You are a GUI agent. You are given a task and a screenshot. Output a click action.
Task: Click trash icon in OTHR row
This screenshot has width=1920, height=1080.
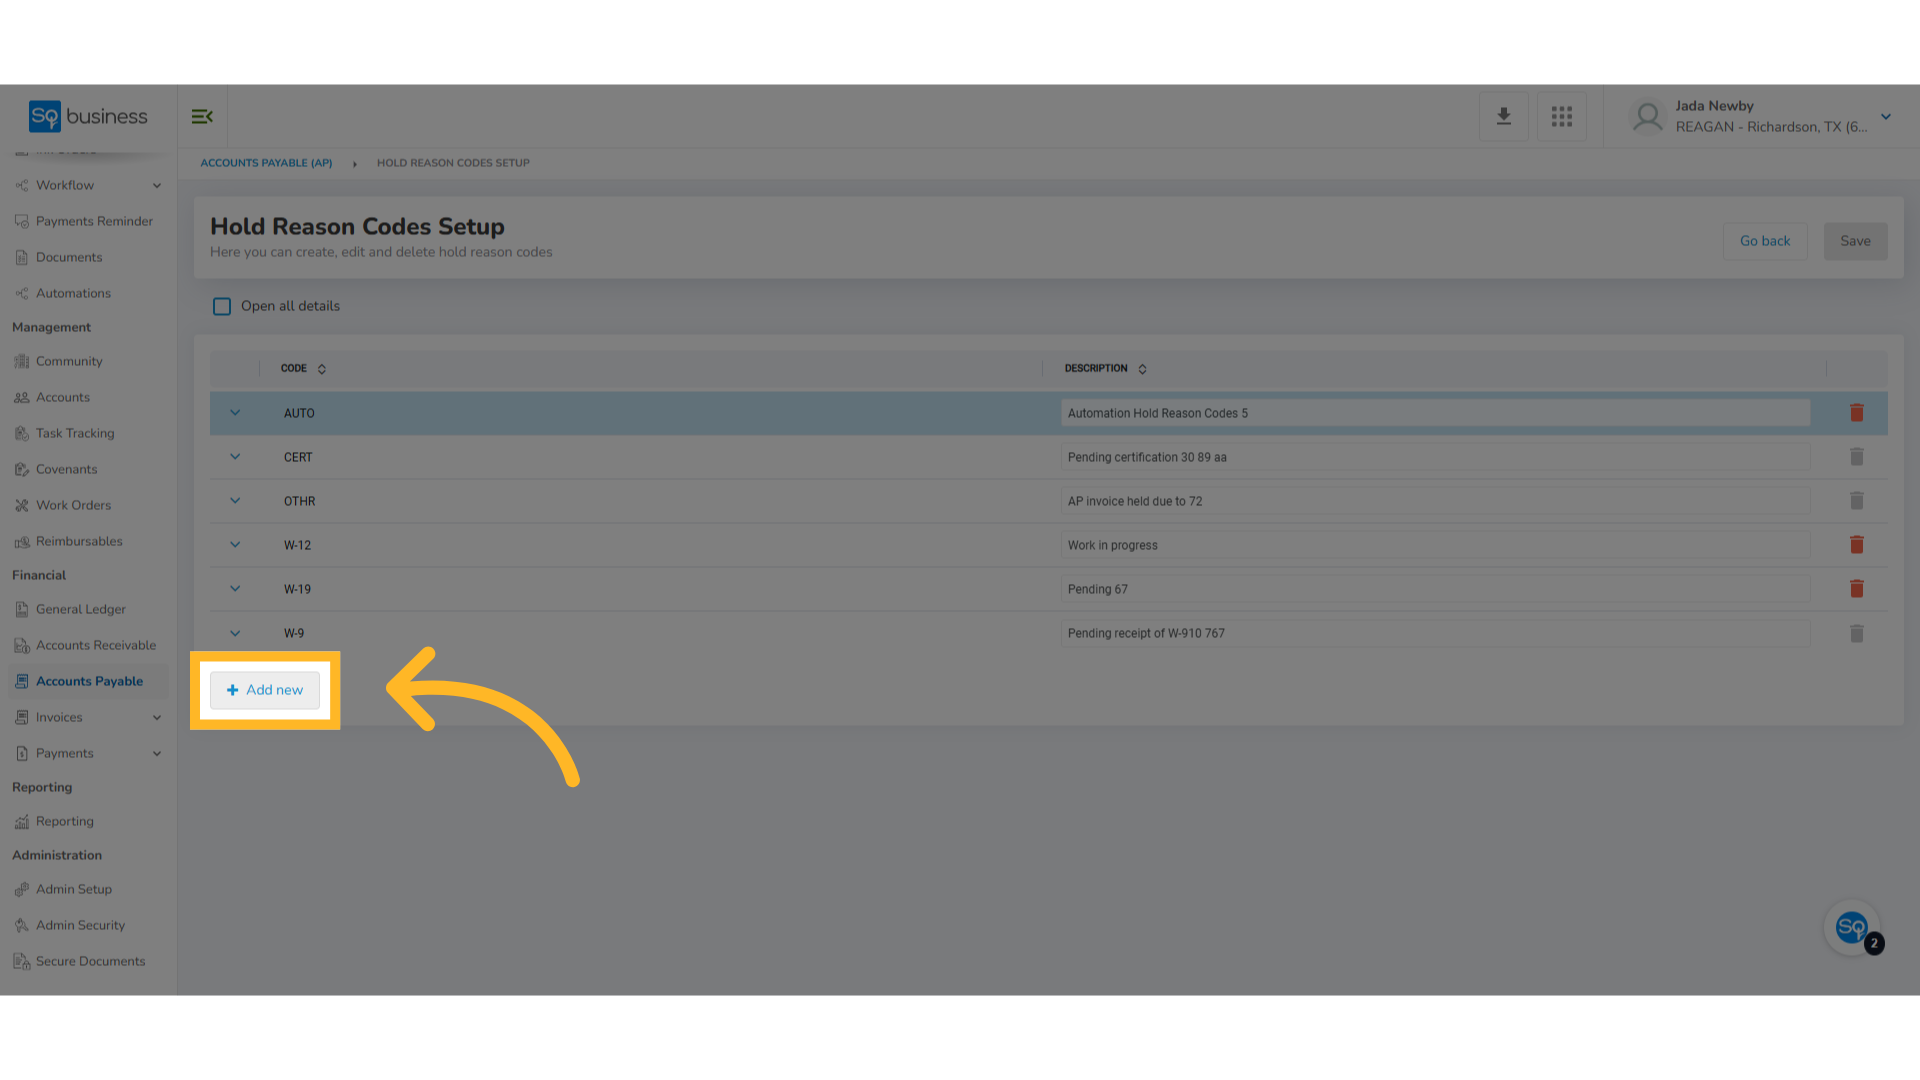(1856, 501)
